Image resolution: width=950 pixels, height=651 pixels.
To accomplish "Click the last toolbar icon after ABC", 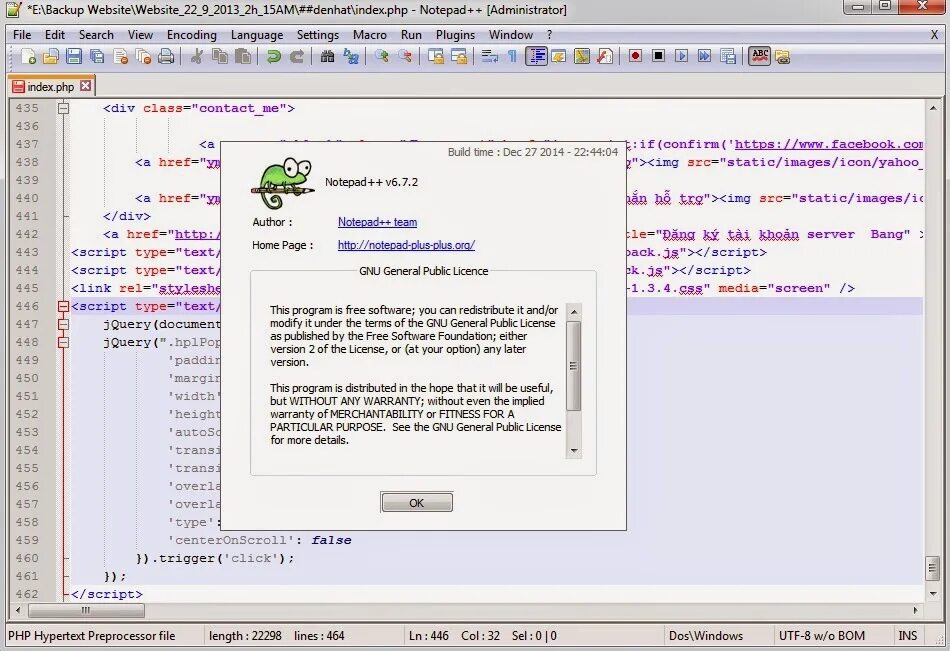I will [x=783, y=57].
